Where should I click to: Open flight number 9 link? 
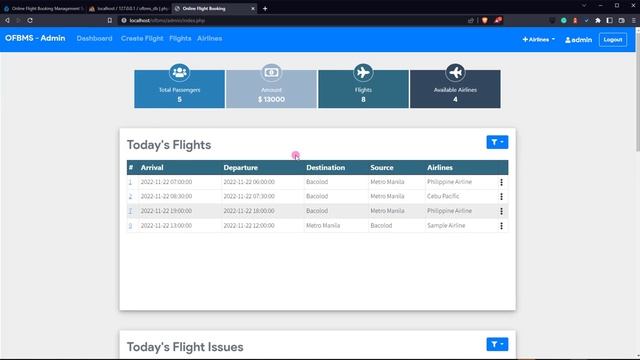pyautogui.click(x=130, y=226)
